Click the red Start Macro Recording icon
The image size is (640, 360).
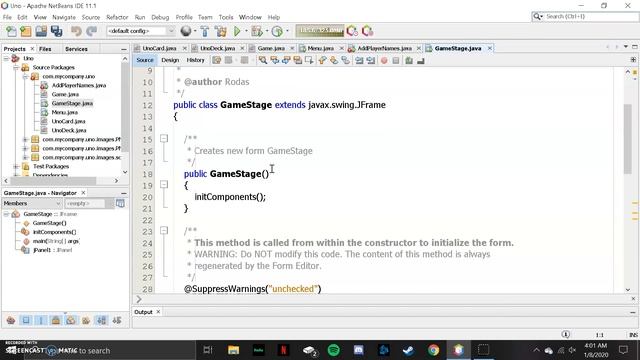coord(384,60)
